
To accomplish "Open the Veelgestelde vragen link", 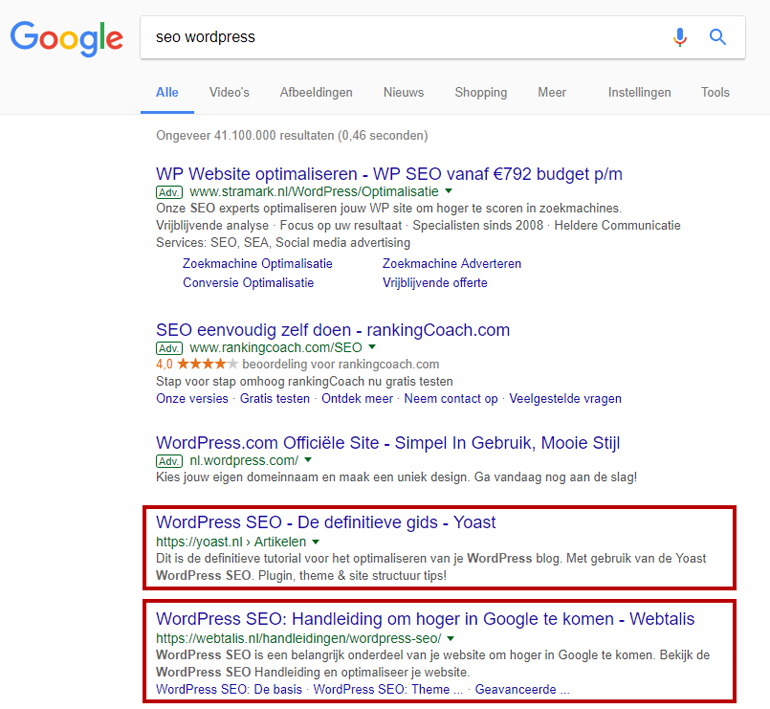I will [565, 399].
